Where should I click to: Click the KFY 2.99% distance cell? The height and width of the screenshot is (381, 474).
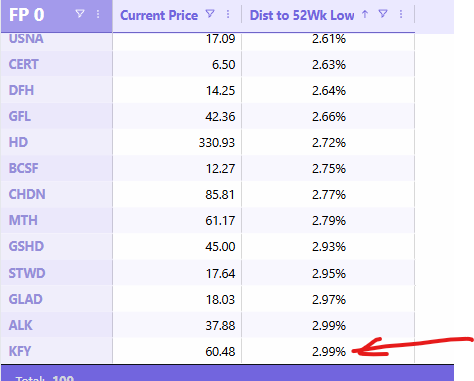pyautogui.click(x=329, y=351)
